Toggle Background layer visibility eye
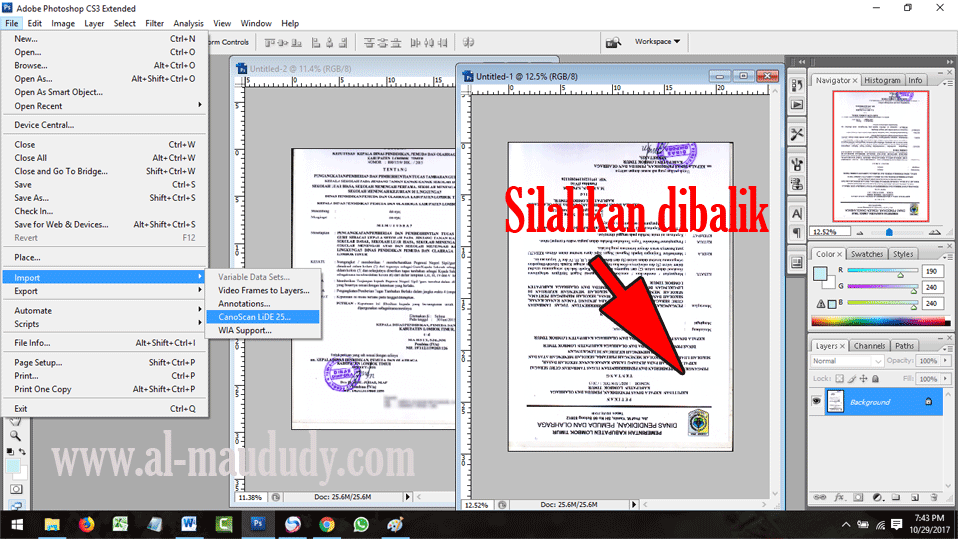Image resolution: width=958 pixels, height=539 pixels. (x=816, y=402)
